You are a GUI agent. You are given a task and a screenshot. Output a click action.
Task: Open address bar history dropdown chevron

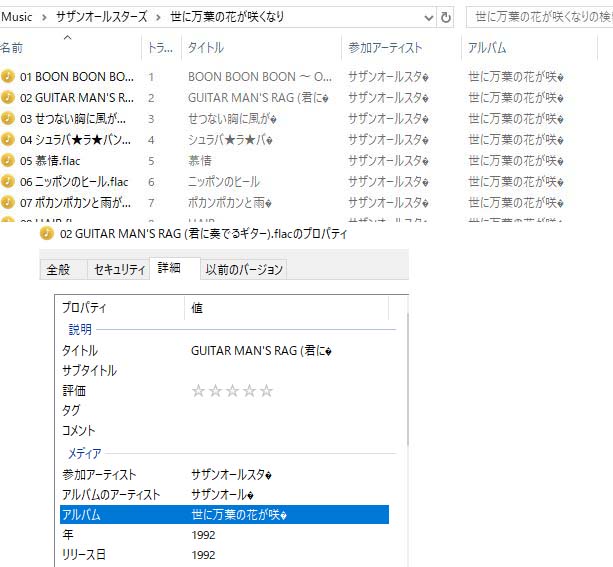point(429,18)
